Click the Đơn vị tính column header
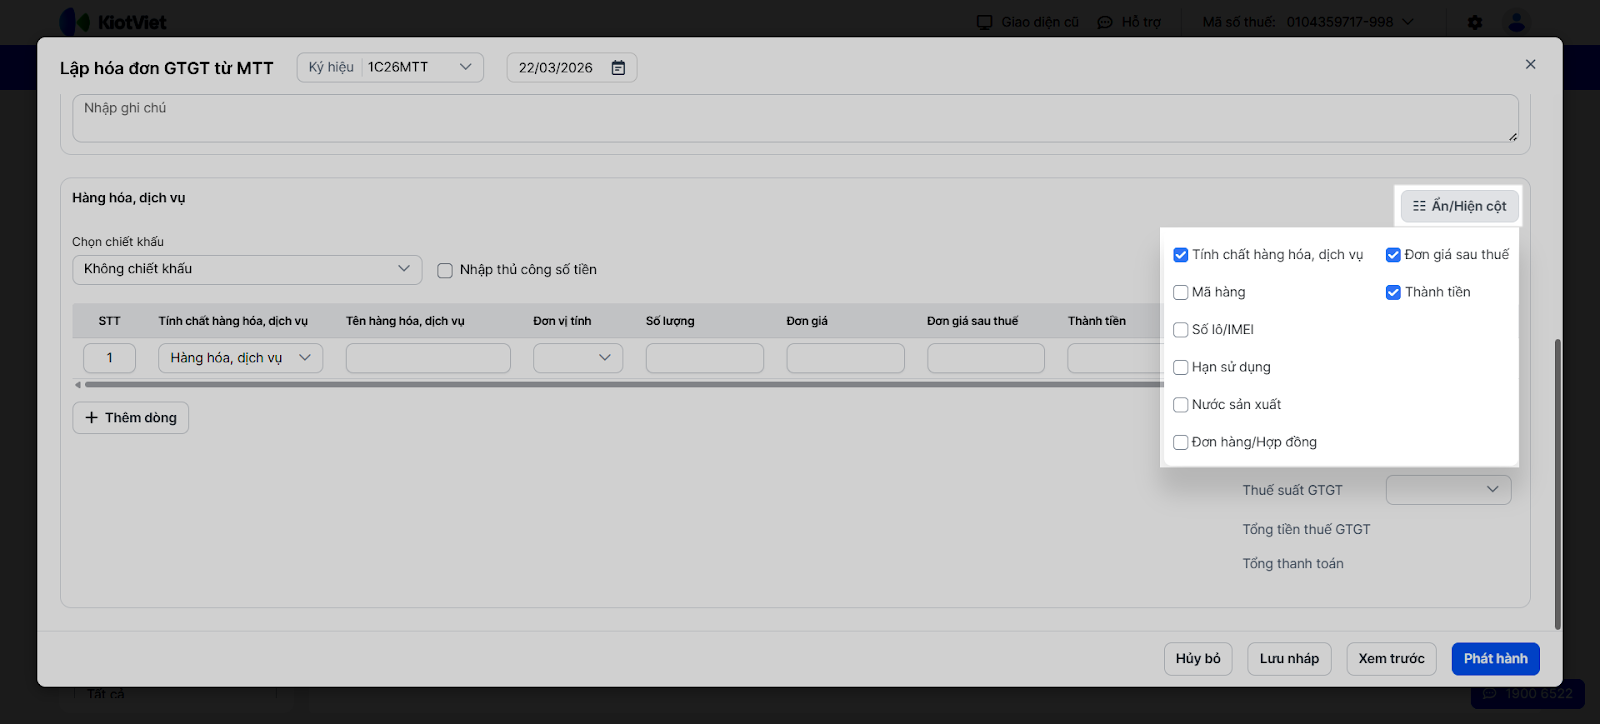The height and width of the screenshot is (724, 1600). click(x=562, y=321)
